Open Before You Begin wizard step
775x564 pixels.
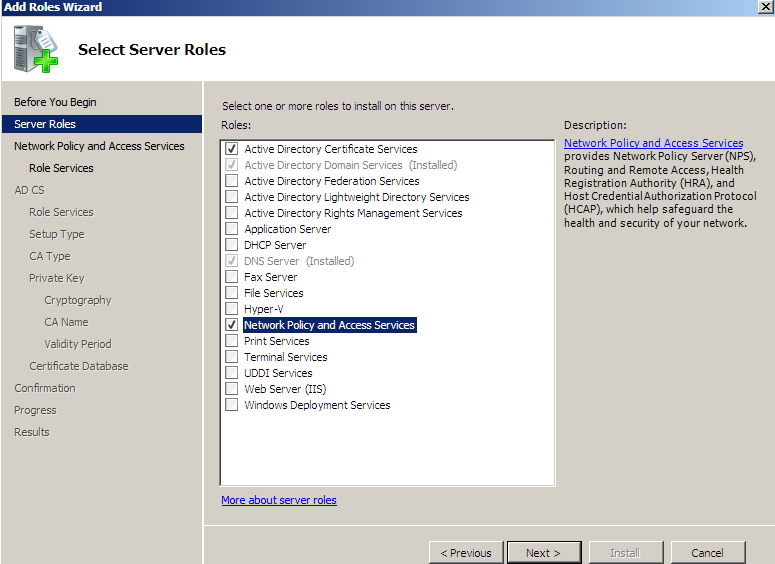pos(55,102)
